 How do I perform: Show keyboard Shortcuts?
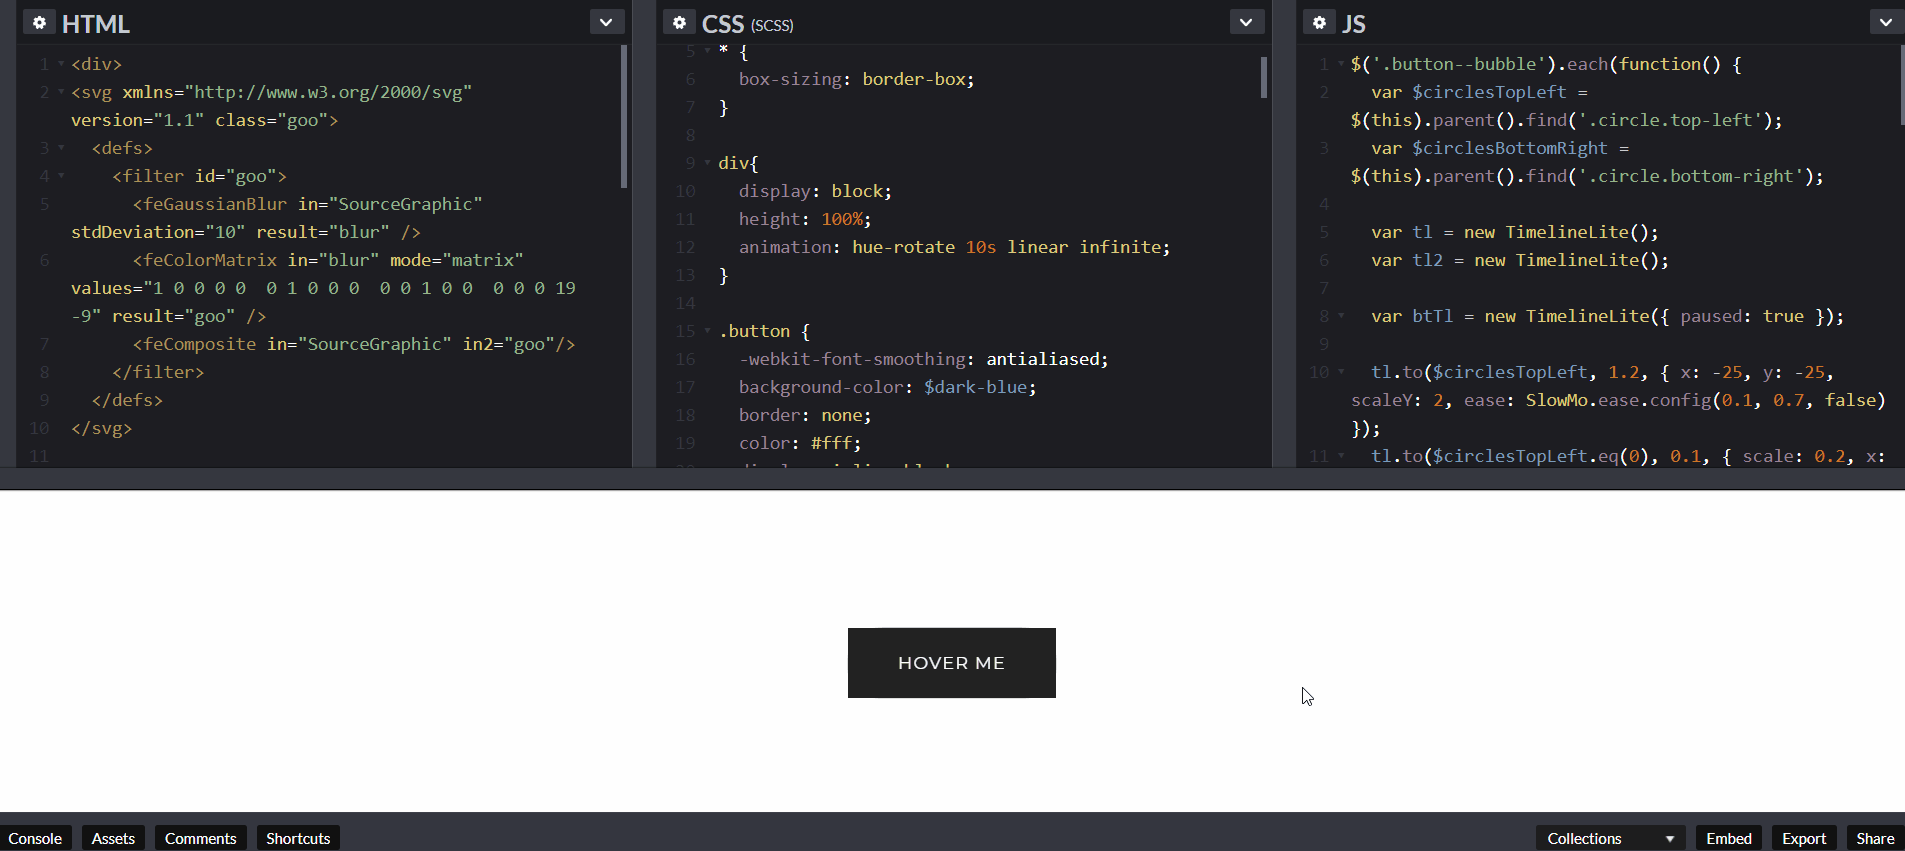298,838
